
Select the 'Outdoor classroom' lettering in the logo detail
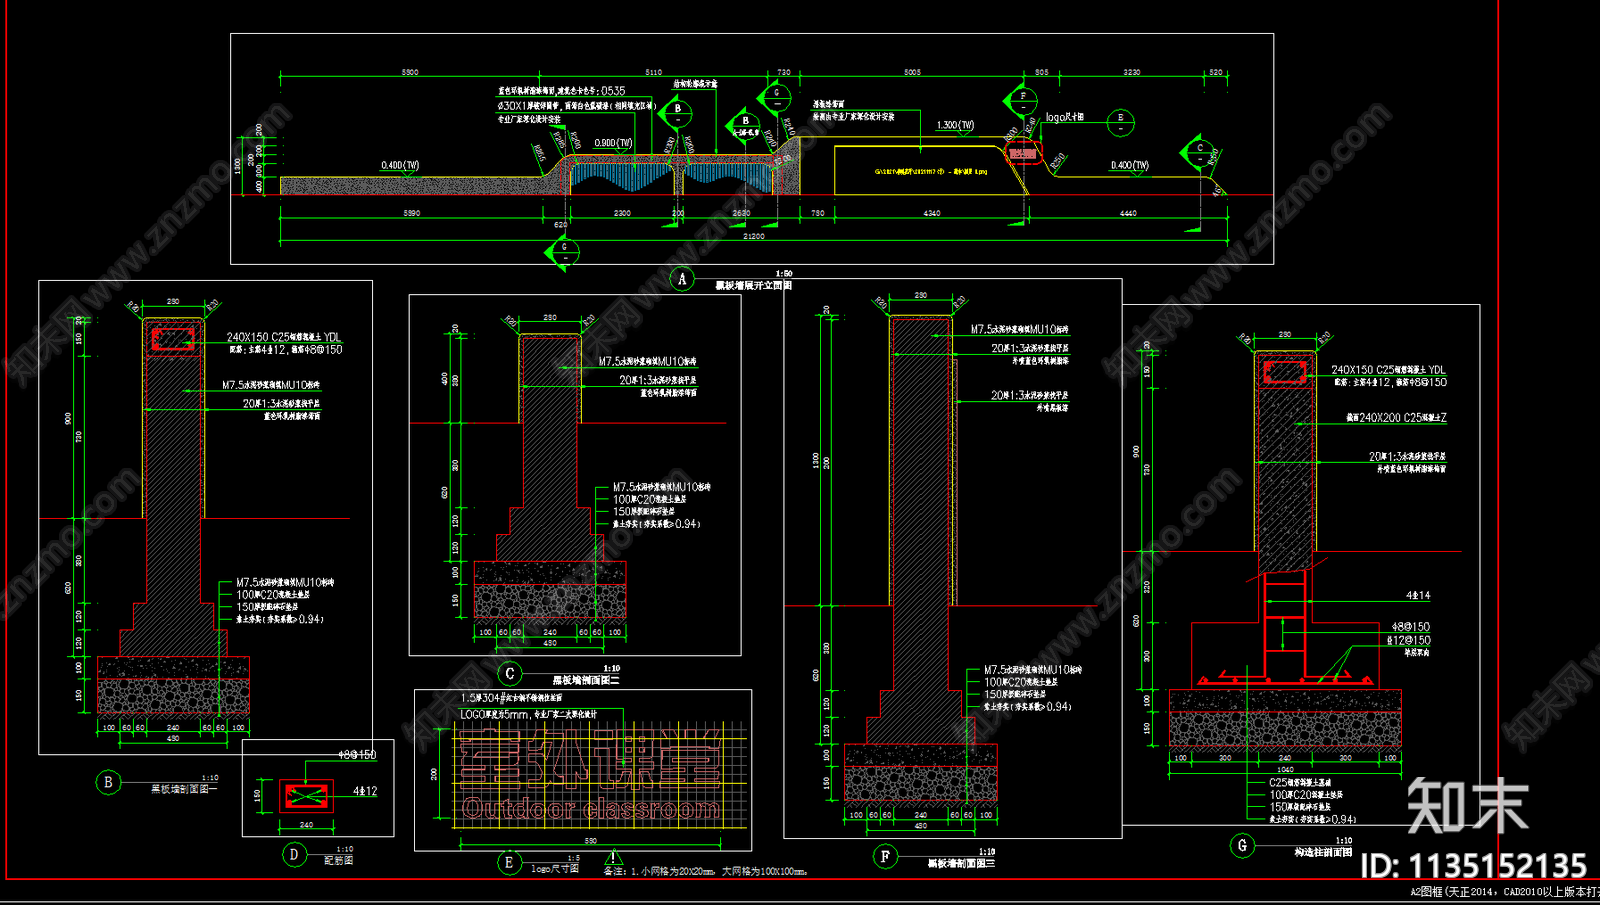click(590, 808)
